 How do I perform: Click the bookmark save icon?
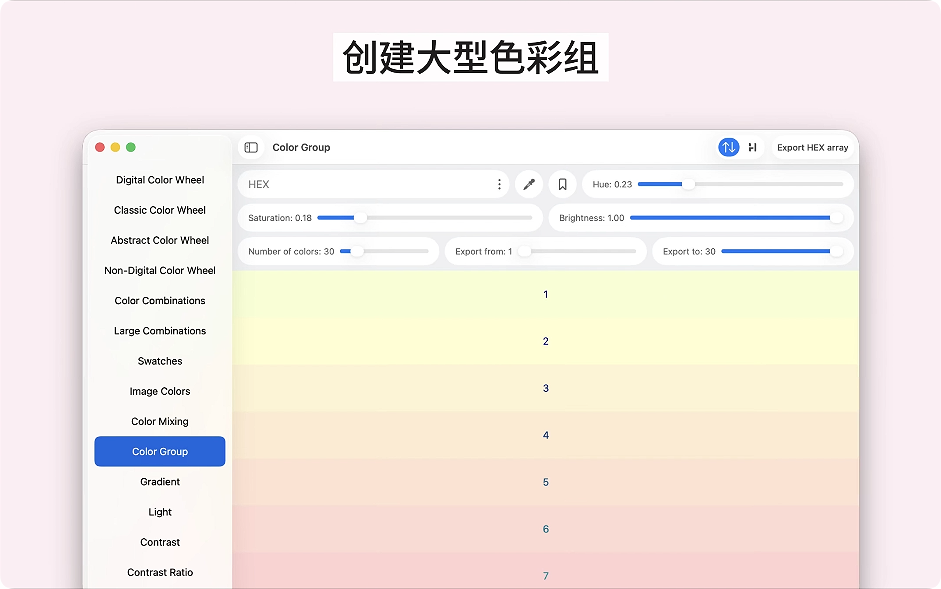pos(562,184)
